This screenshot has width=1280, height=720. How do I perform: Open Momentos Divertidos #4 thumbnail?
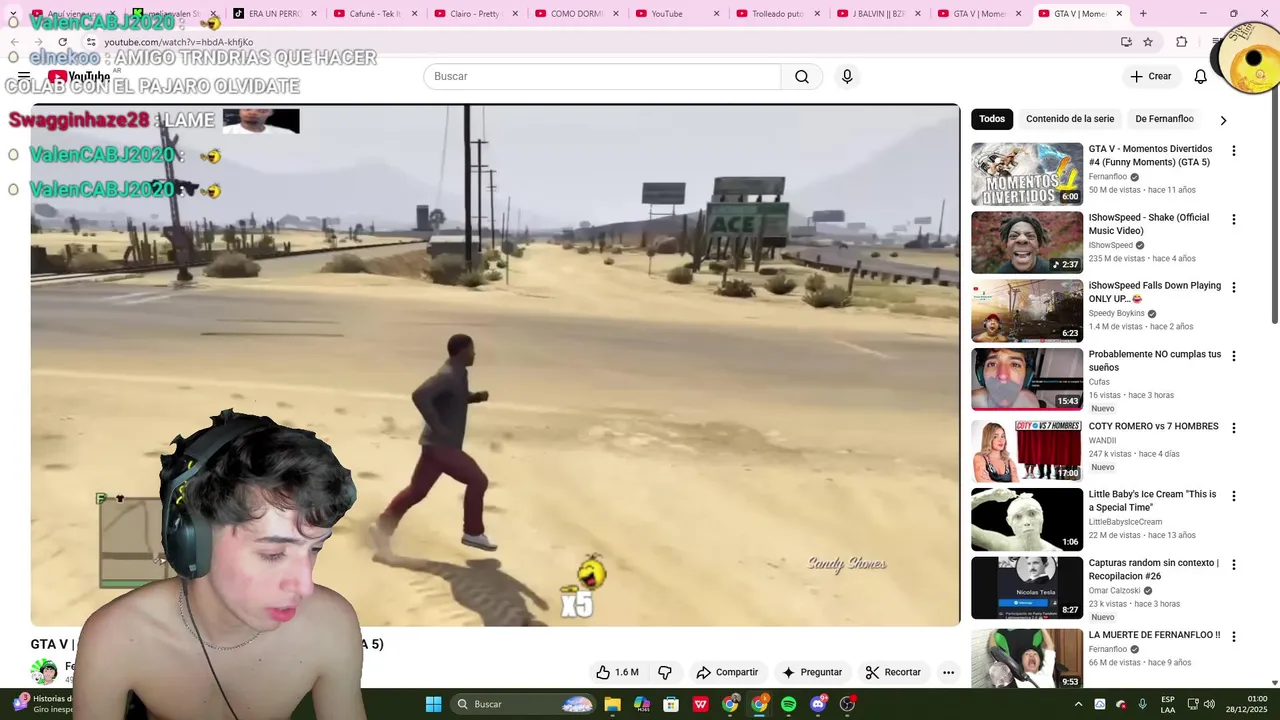1027,174
